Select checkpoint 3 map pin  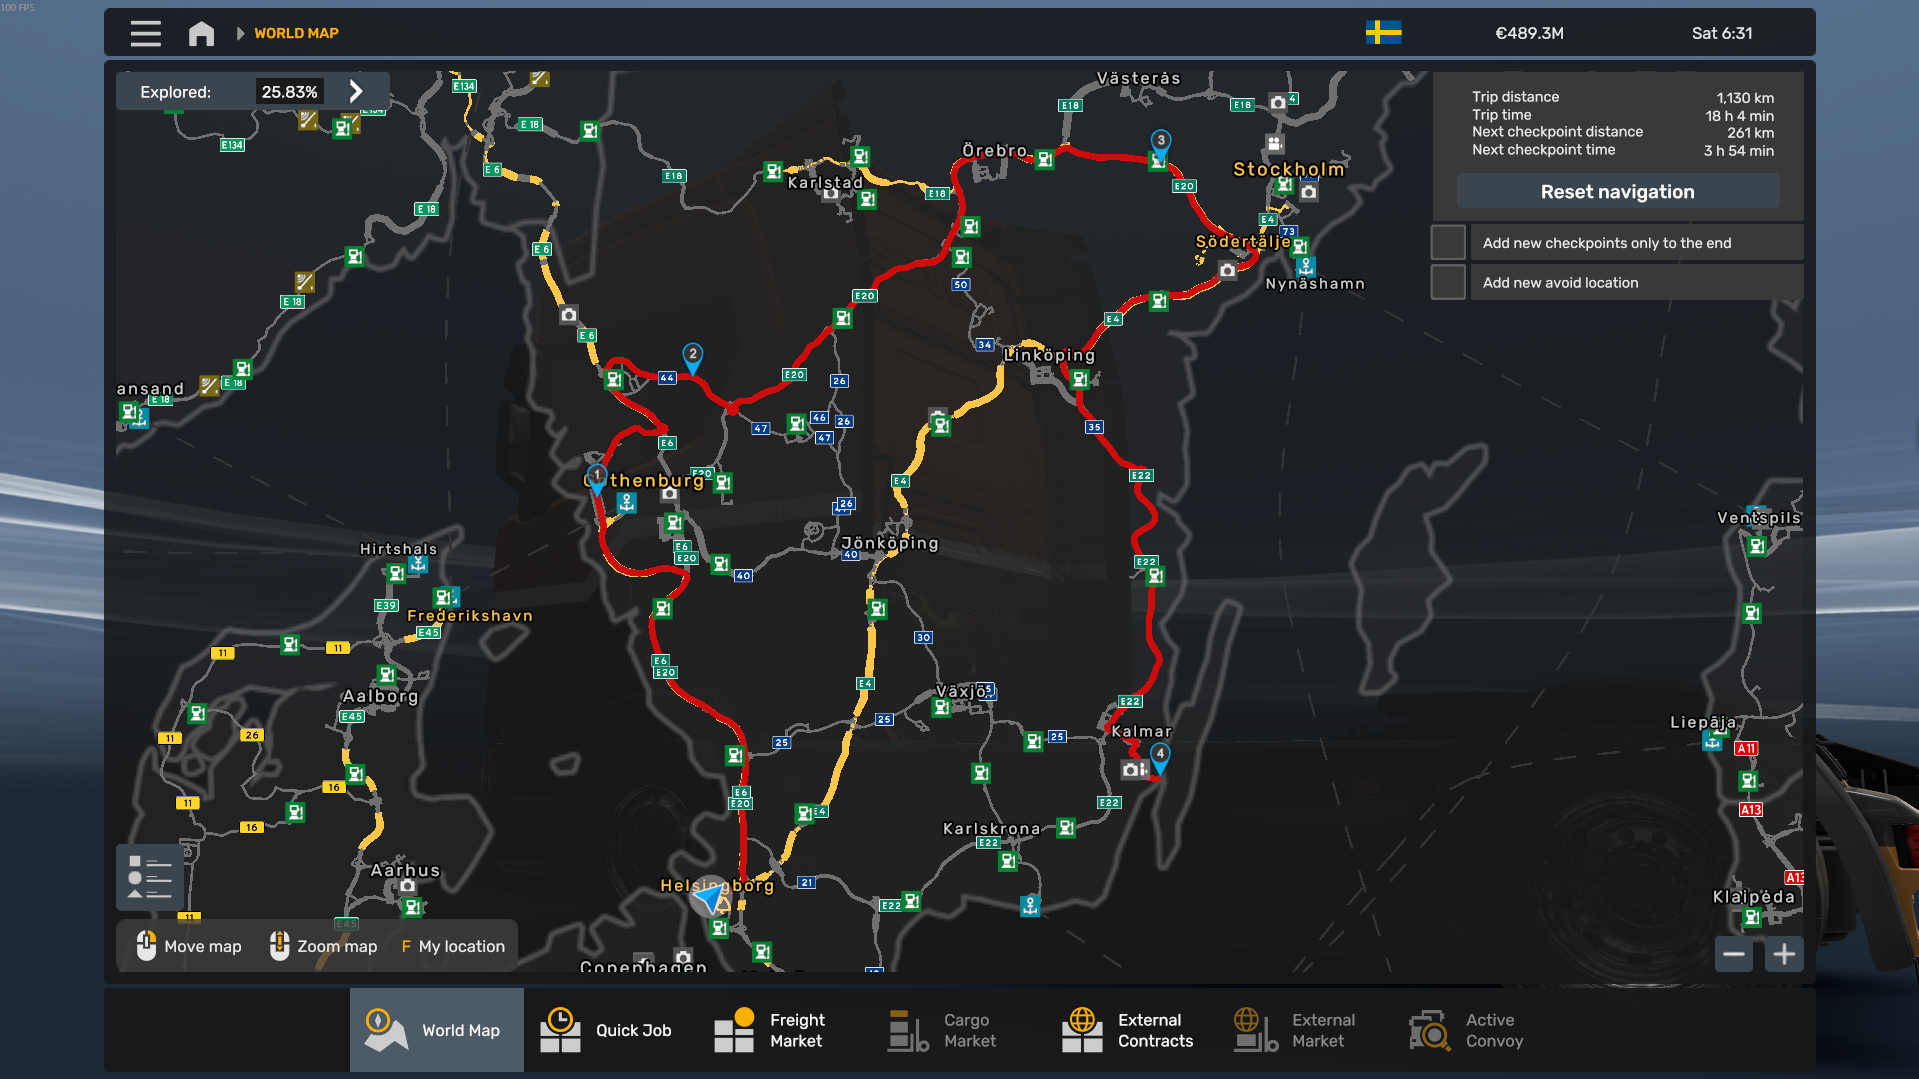(1160, 142)
